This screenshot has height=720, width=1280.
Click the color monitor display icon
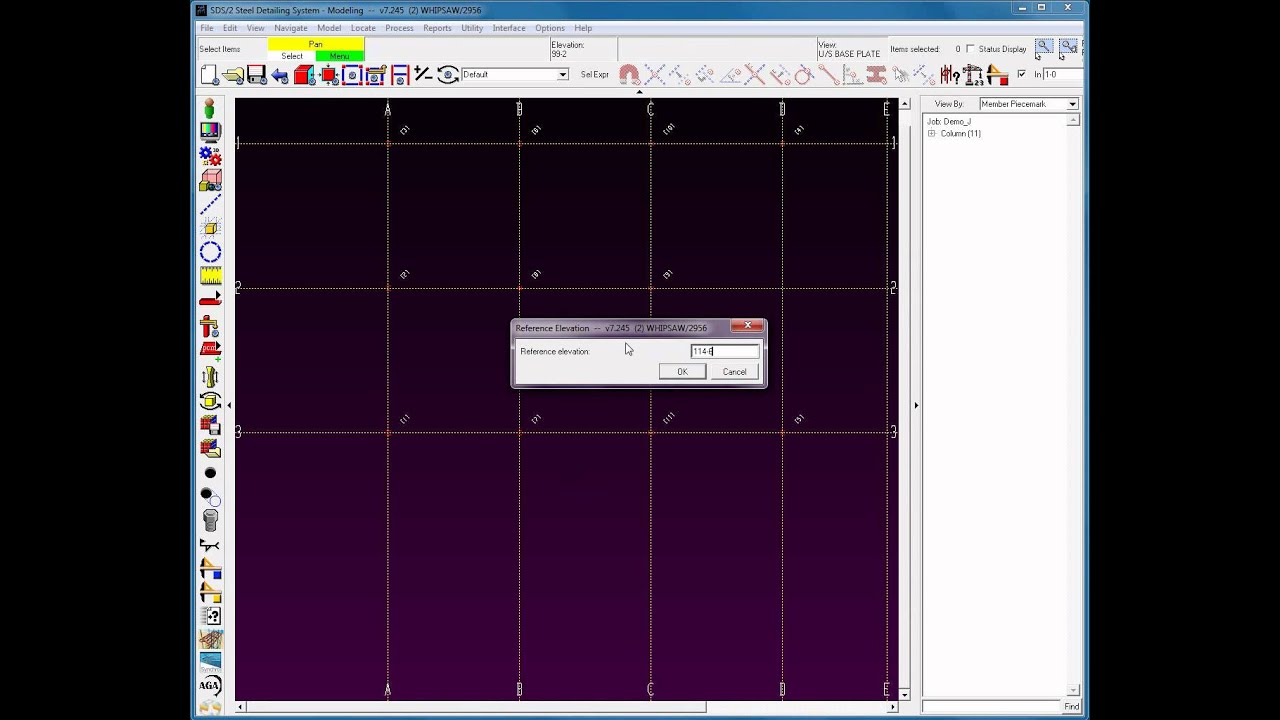[x=210, y=131]
